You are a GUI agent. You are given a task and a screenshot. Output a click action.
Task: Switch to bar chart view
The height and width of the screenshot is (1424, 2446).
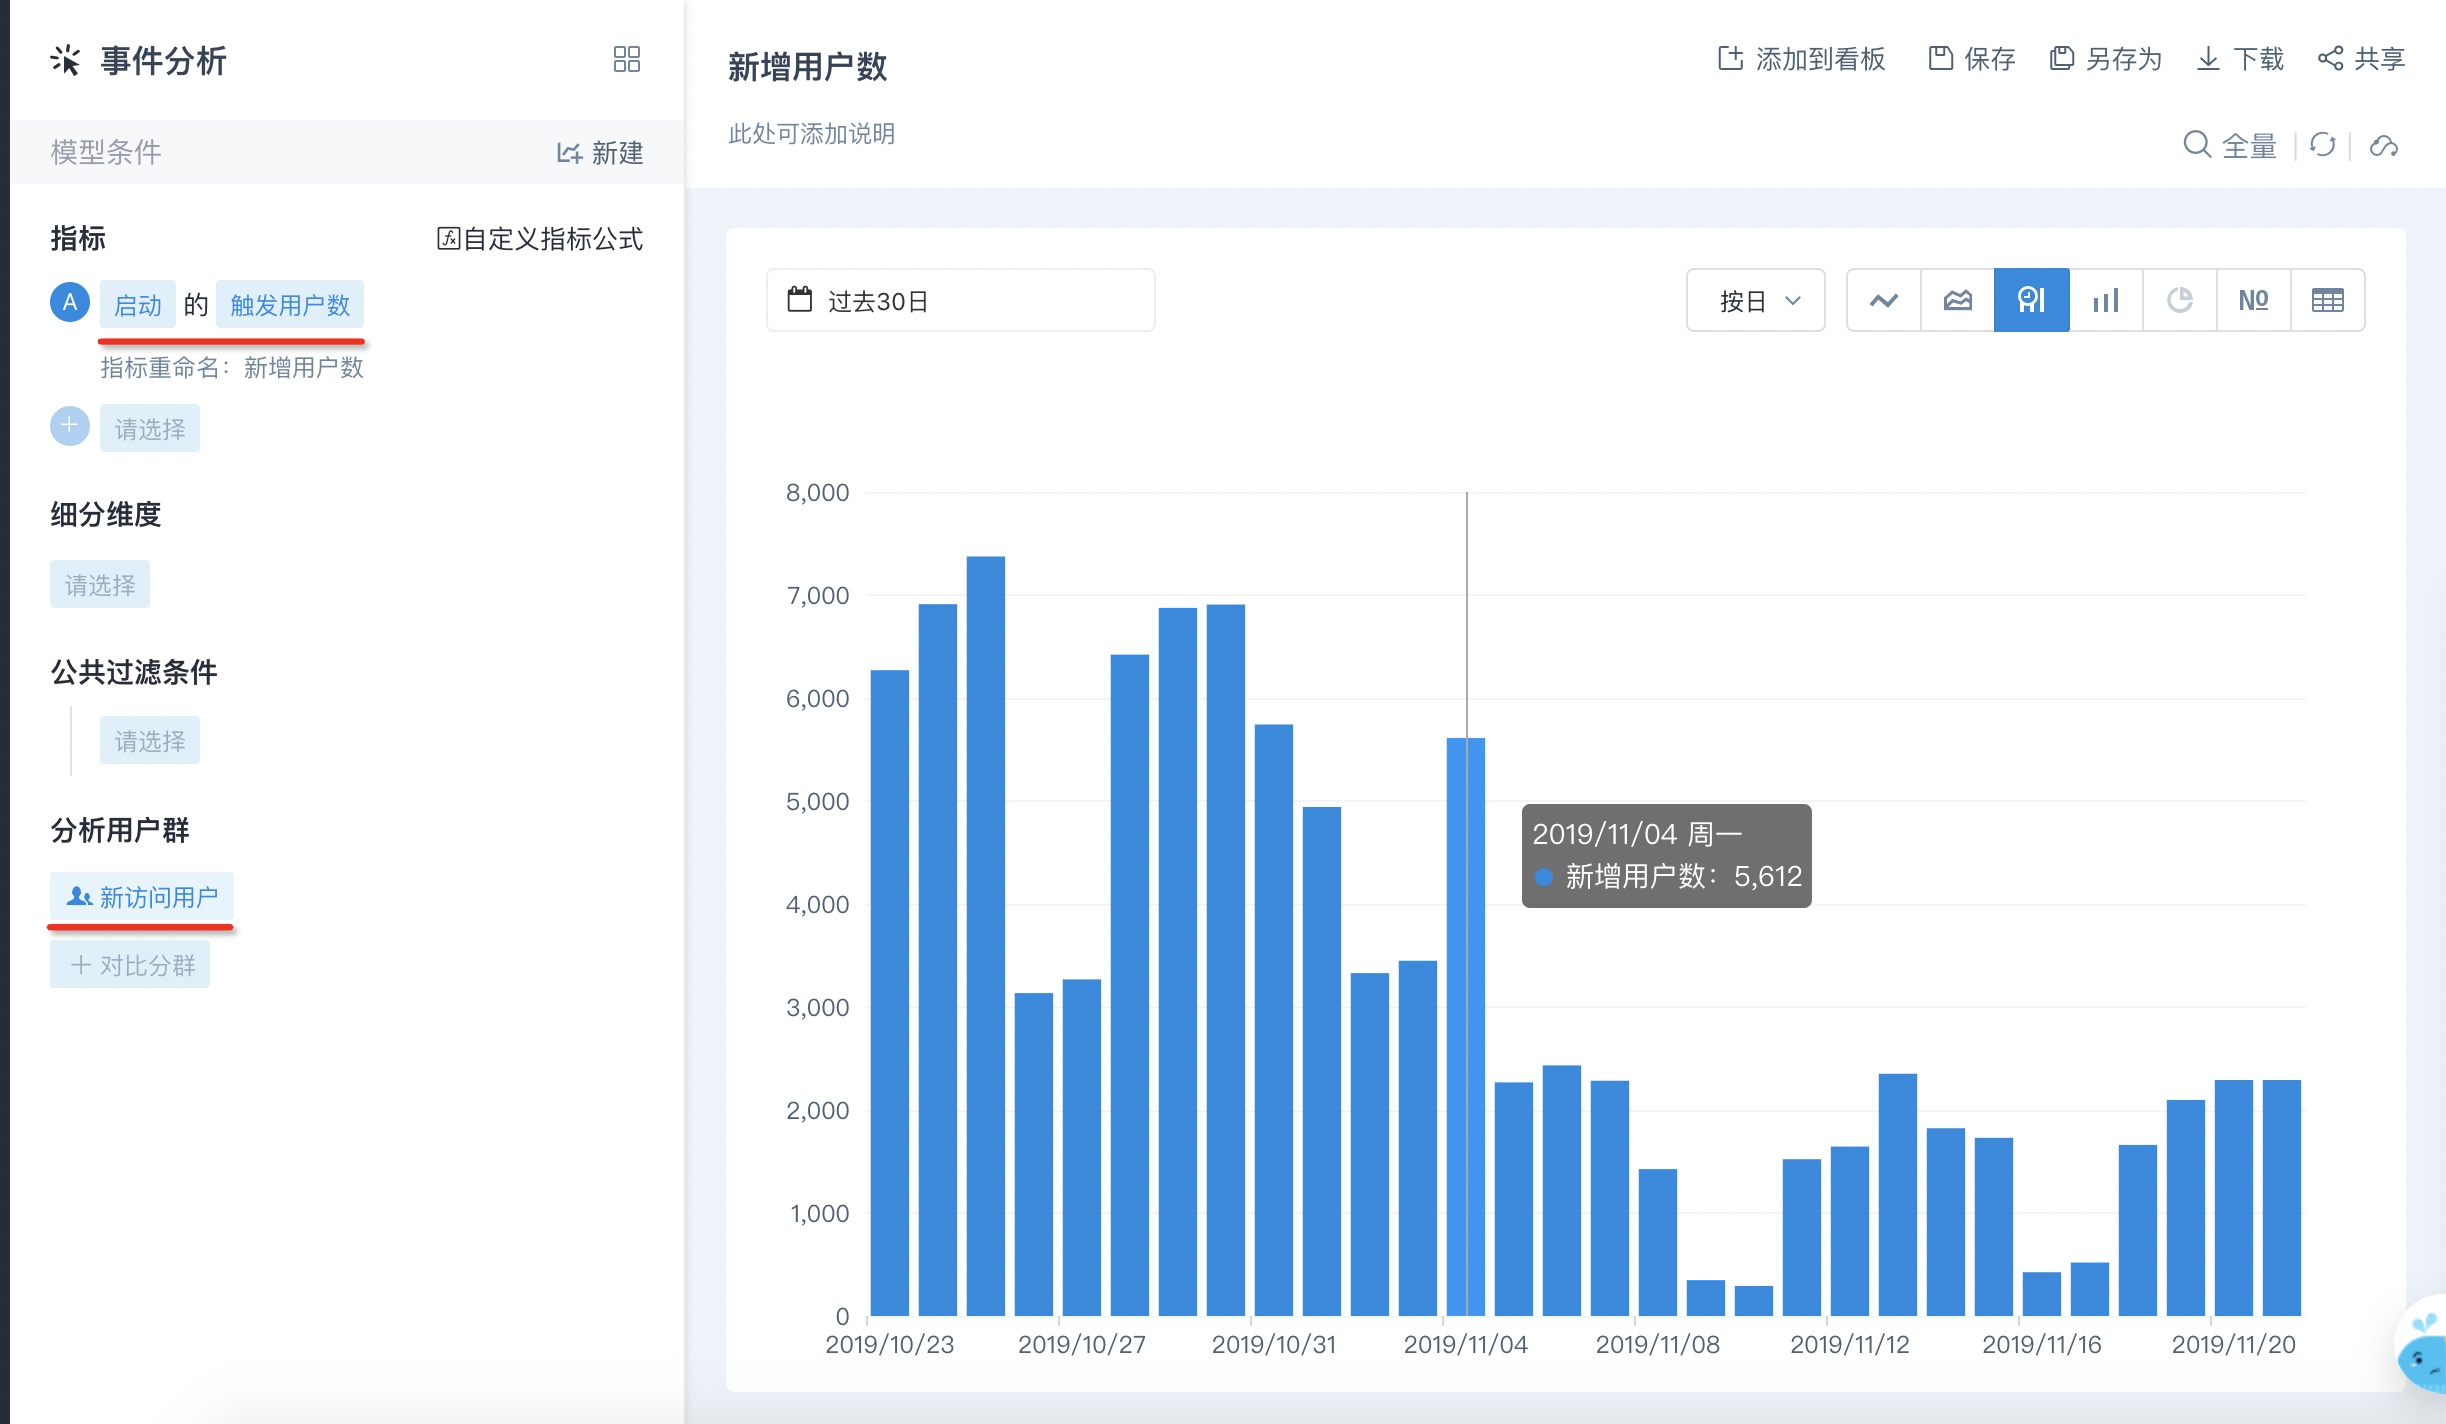coord(2106,300)
